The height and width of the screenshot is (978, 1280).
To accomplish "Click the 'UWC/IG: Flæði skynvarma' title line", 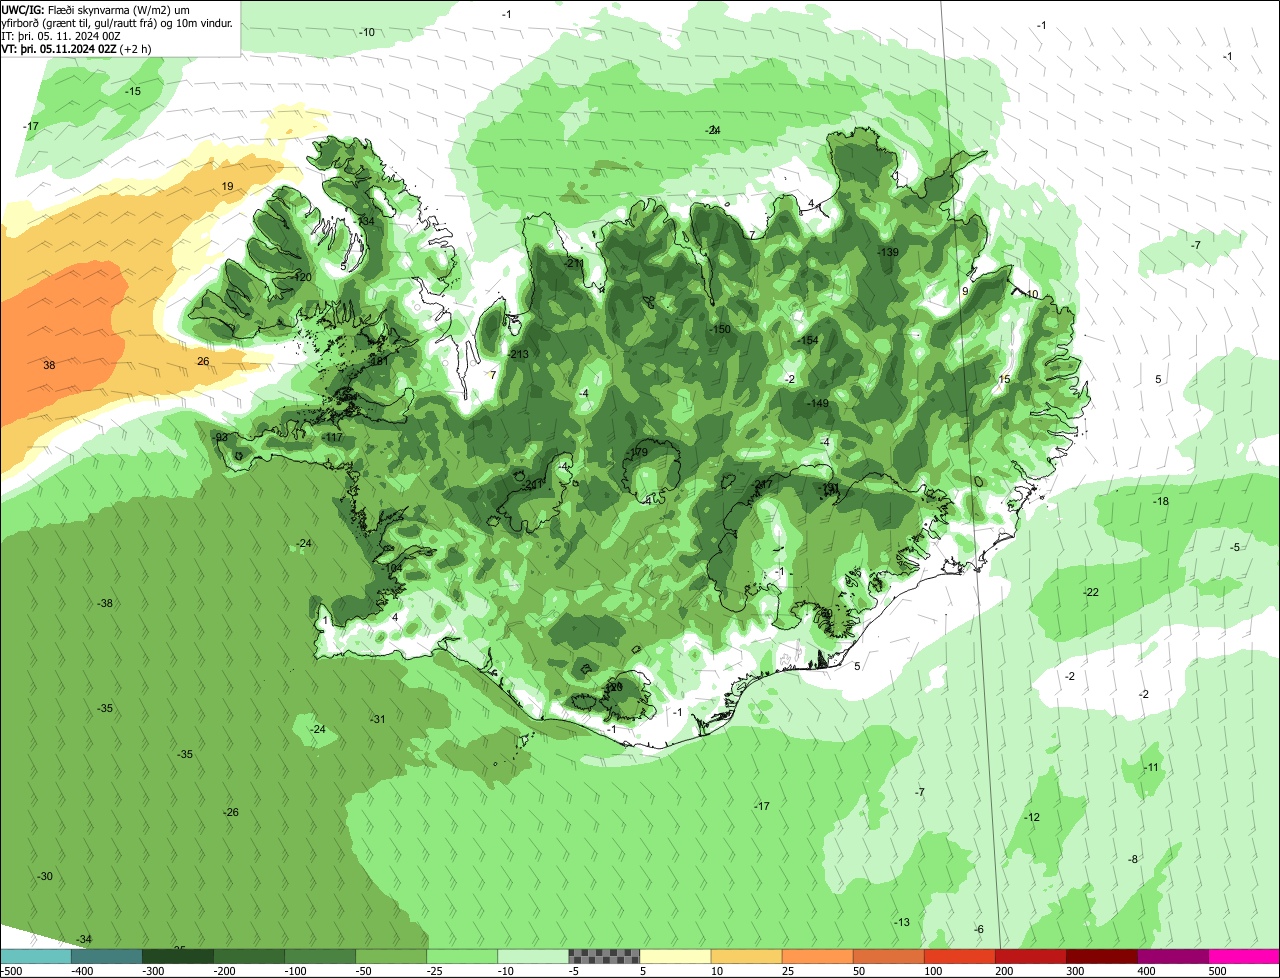I will tap(96, 9).
